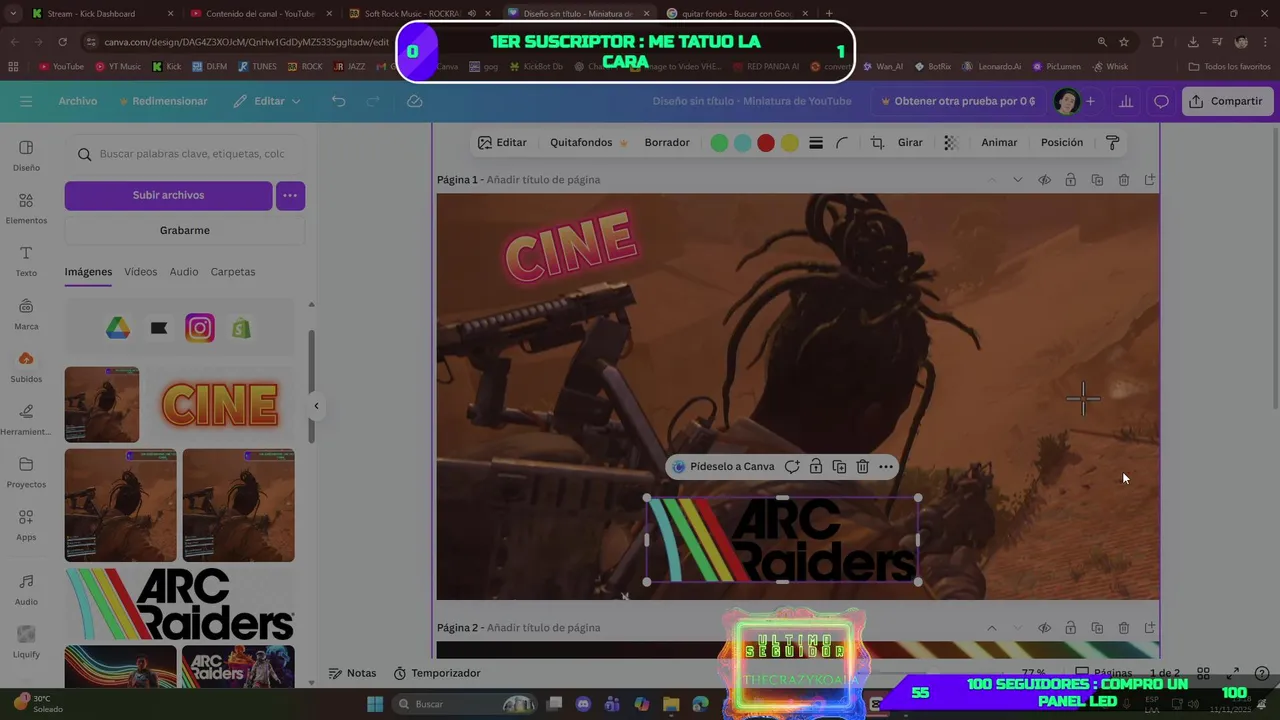Open the corner rounding icon
This screenshot has width=1280, height=720.
[x=842, y=143]
